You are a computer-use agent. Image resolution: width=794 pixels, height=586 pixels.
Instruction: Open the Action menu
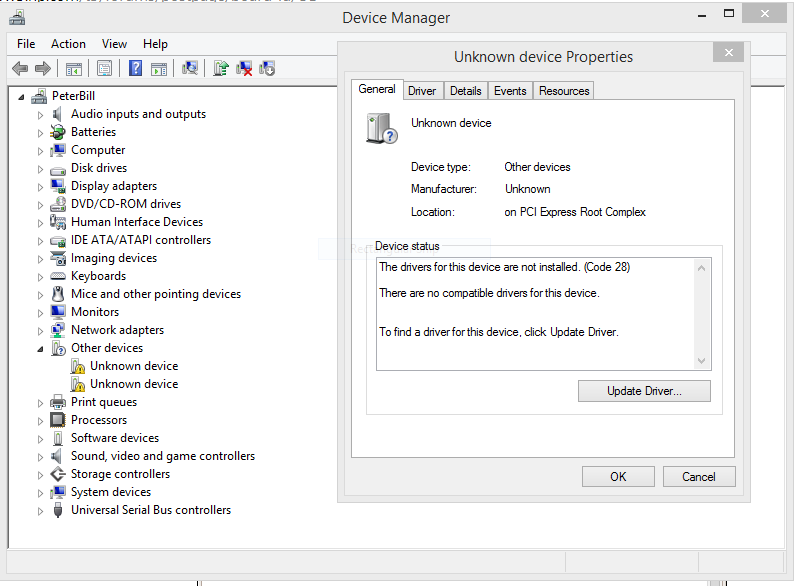(x=68, y=44)
